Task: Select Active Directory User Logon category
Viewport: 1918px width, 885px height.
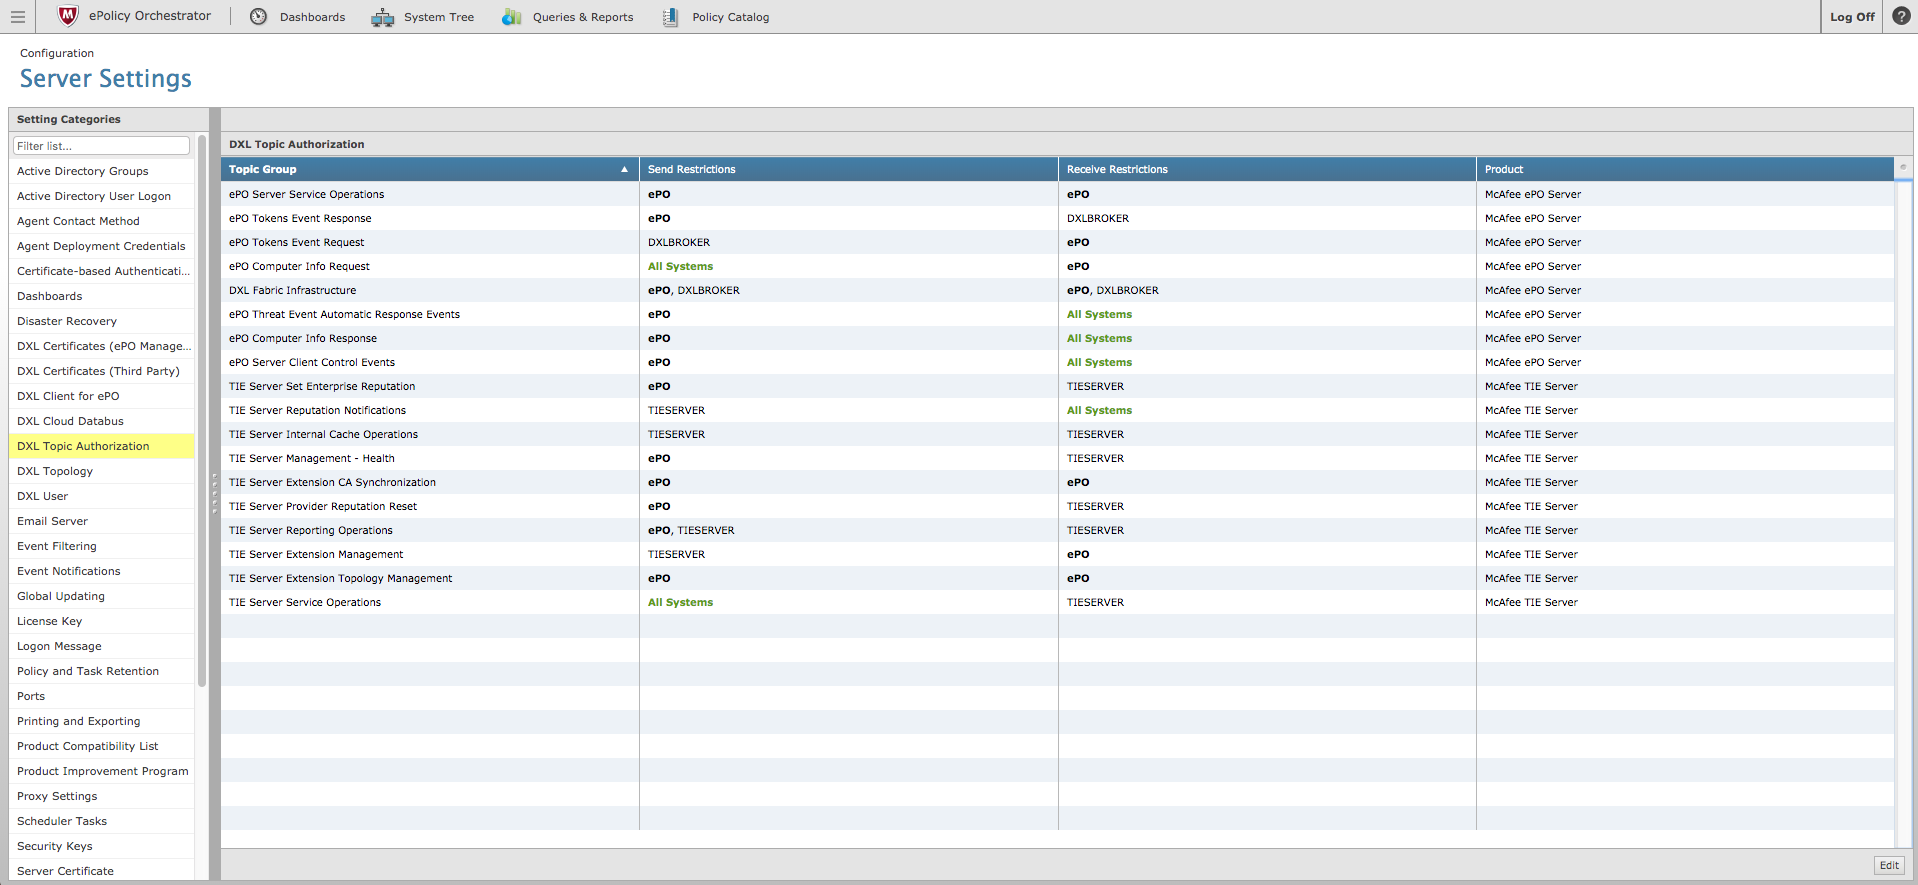Action: point(101,196)
